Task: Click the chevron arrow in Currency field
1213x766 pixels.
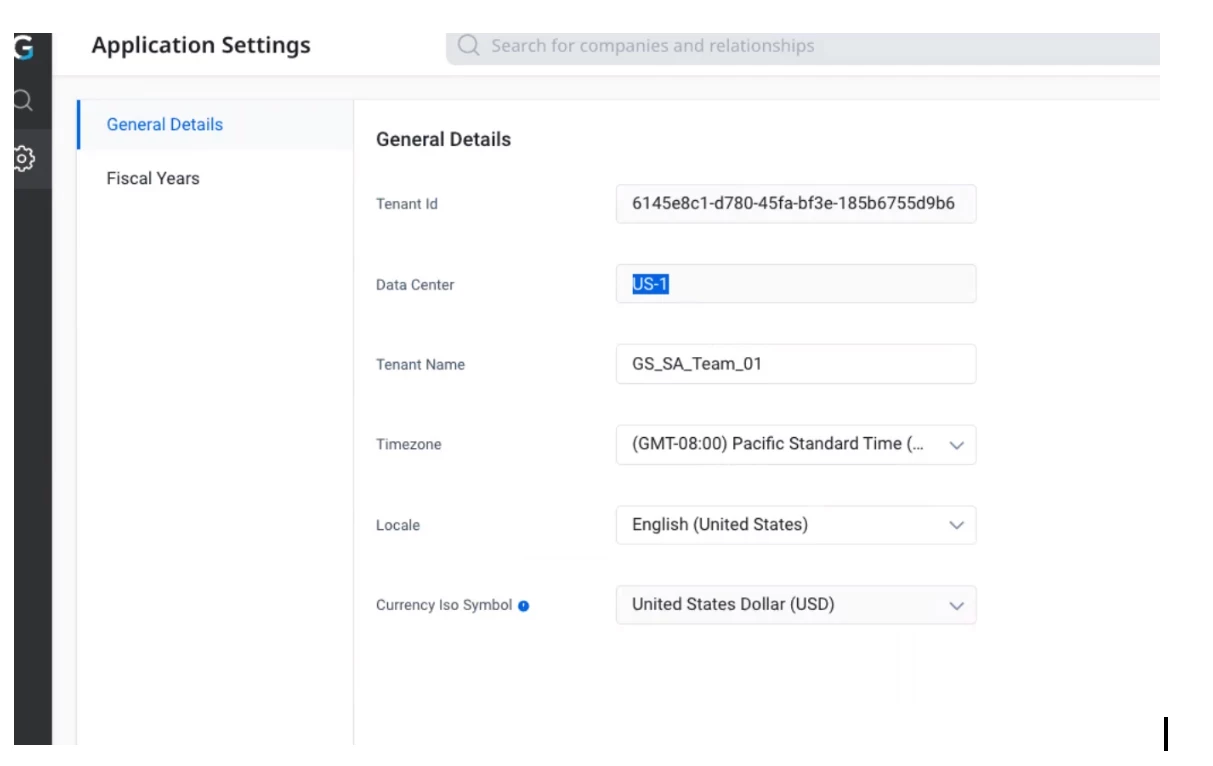Action: (956, 606)
